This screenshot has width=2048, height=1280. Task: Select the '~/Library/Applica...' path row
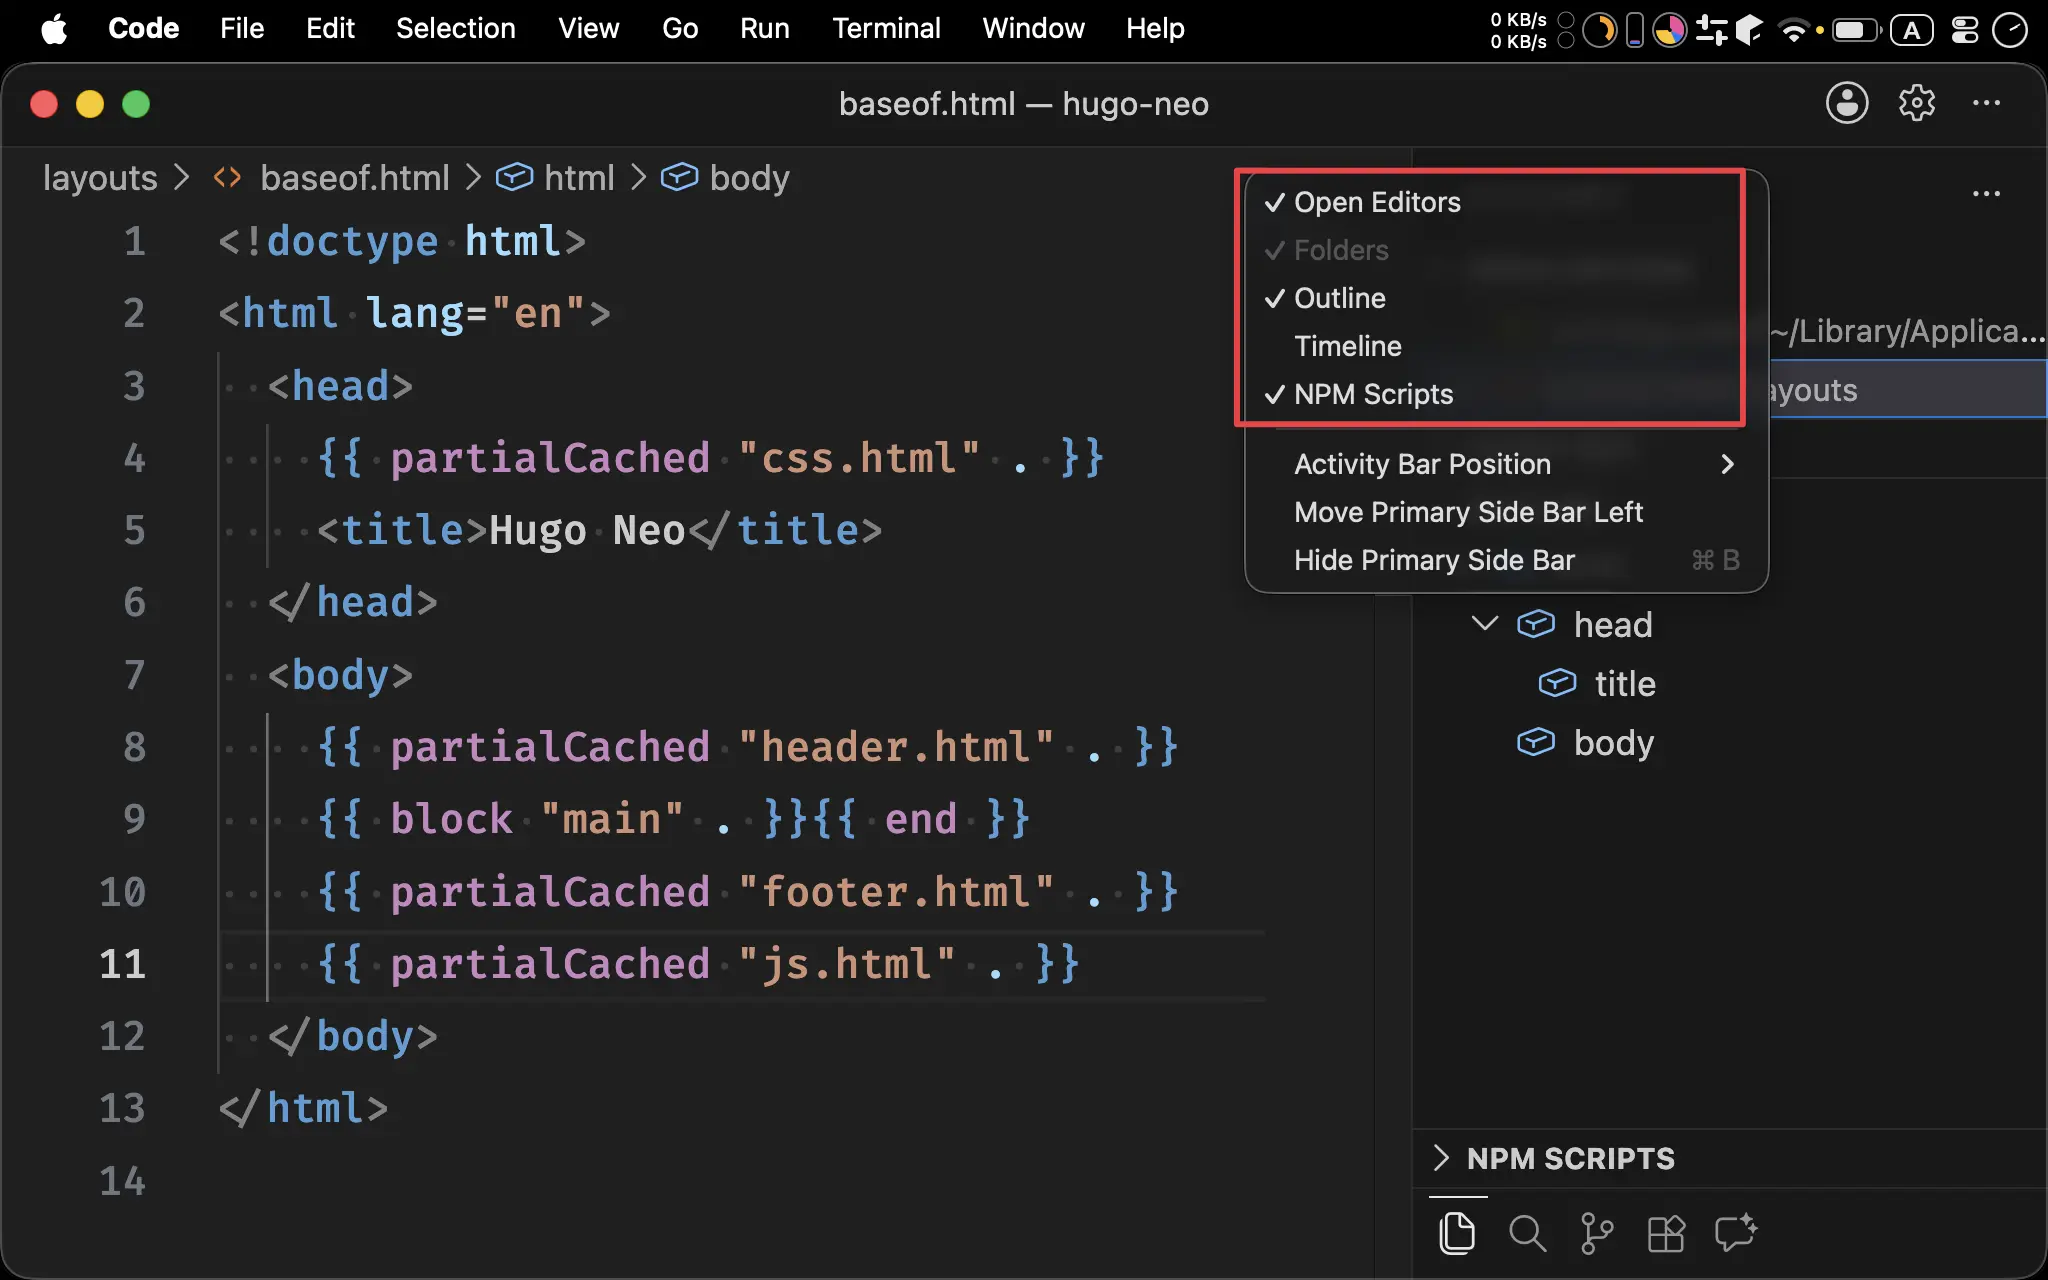tap(1908, 331)
